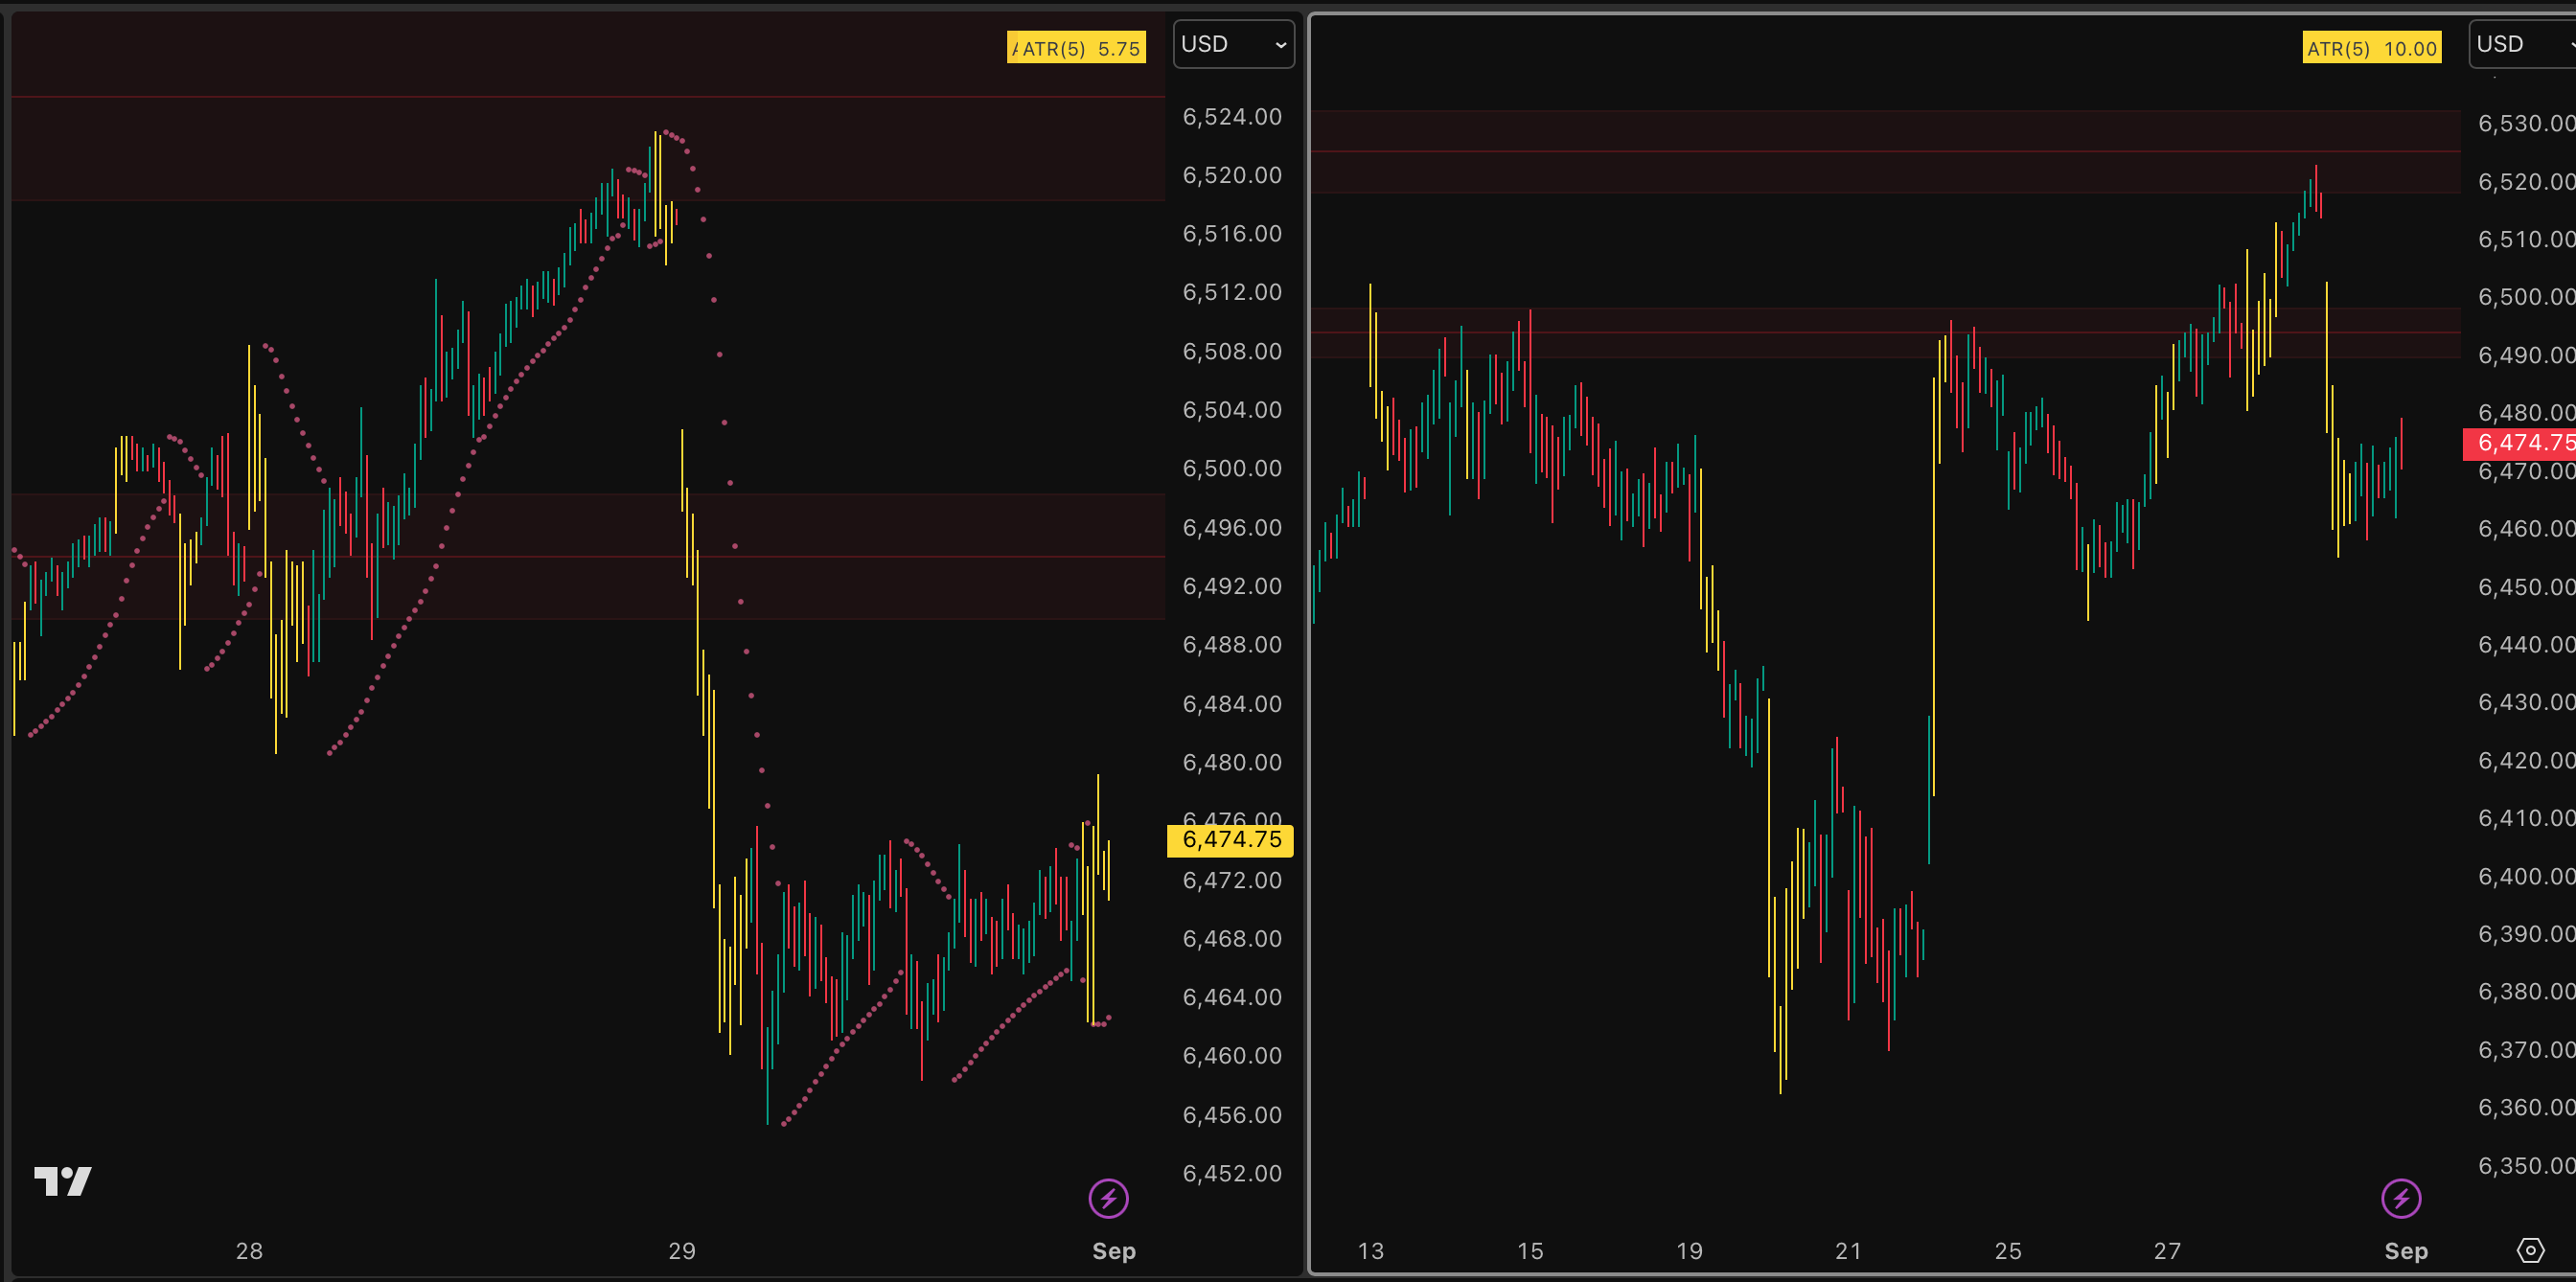Click the ATR(5) 5.75 indicator label
Image resolution: width=2576 pixels, height=1282 pixels.
click(1077, 48)
